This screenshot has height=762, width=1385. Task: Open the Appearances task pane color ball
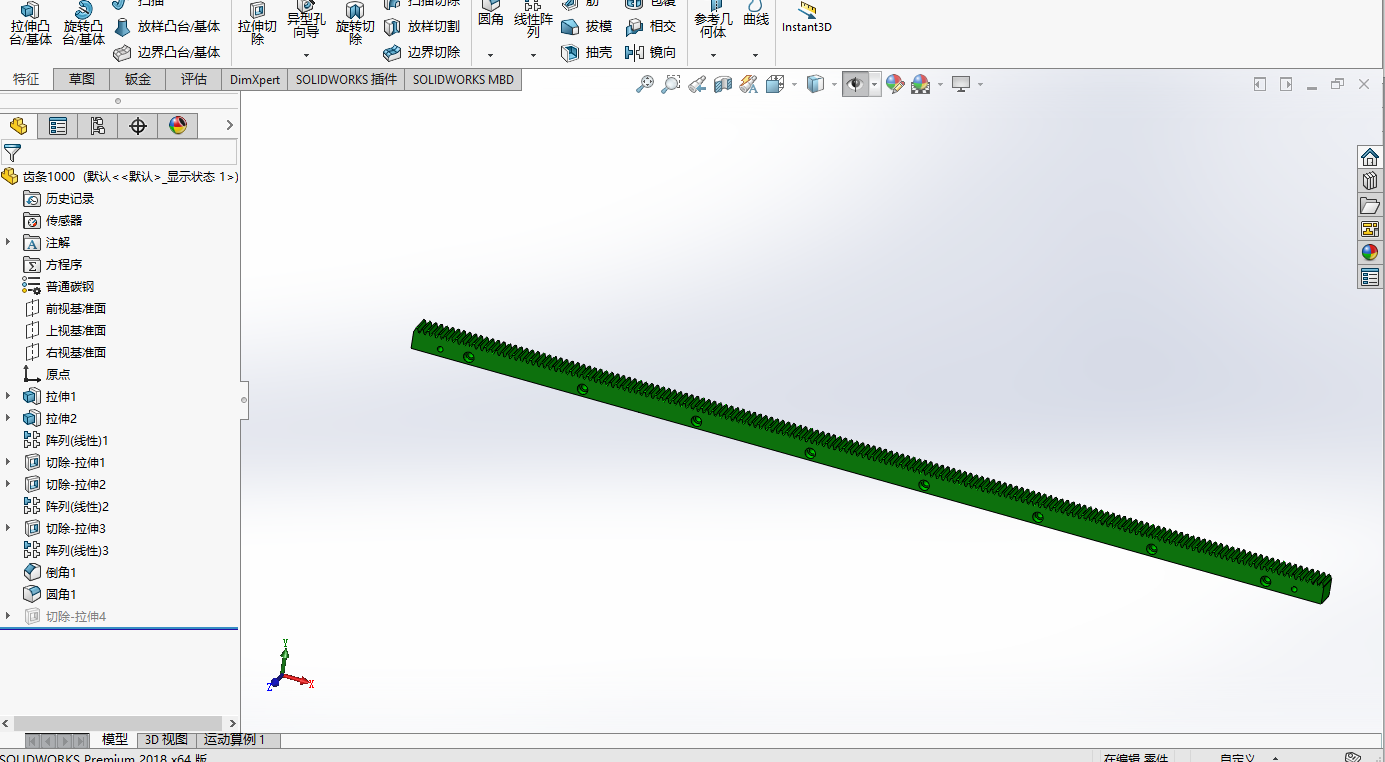point(1370,253)
